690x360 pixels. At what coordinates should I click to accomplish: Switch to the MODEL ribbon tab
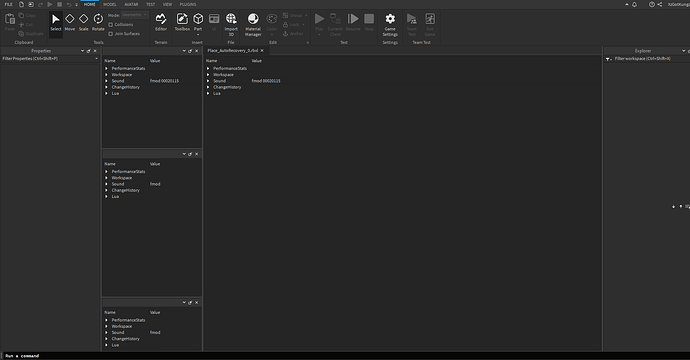click(110, 4)
